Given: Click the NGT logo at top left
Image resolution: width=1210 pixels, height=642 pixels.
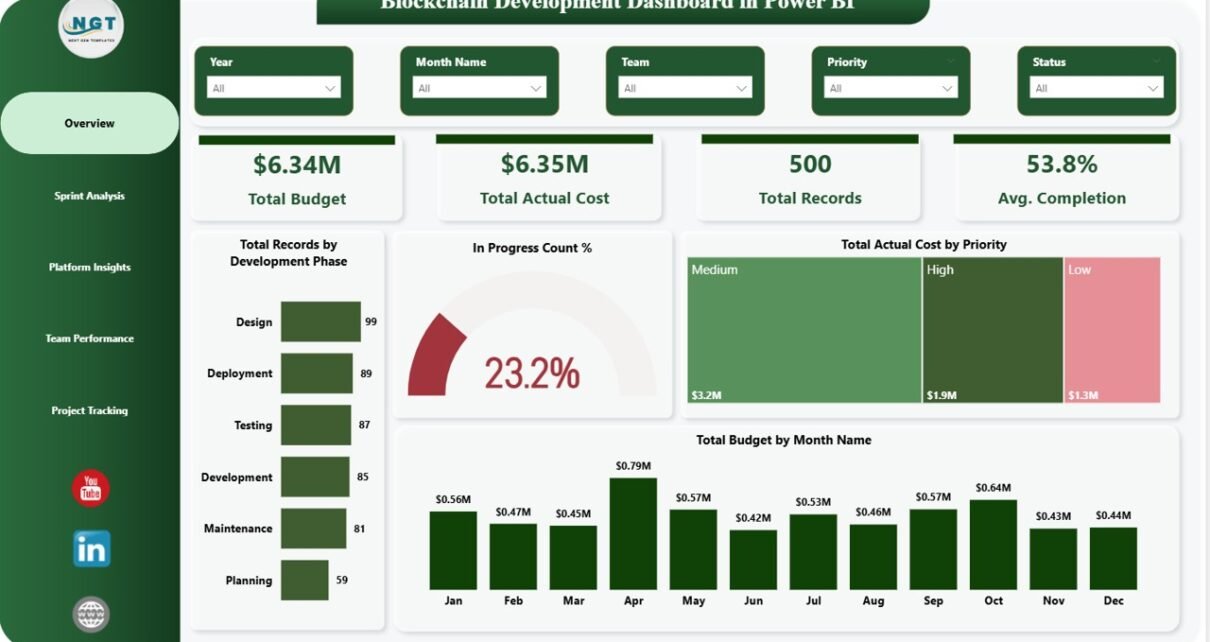Looking at the screenshot, I should pos(91,28).
